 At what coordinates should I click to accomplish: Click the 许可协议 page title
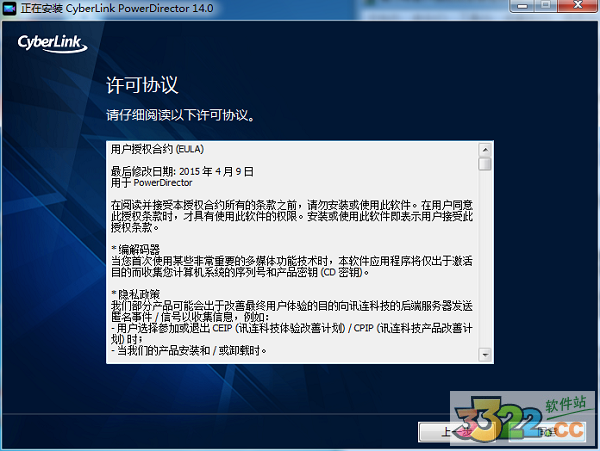point(142,85)
